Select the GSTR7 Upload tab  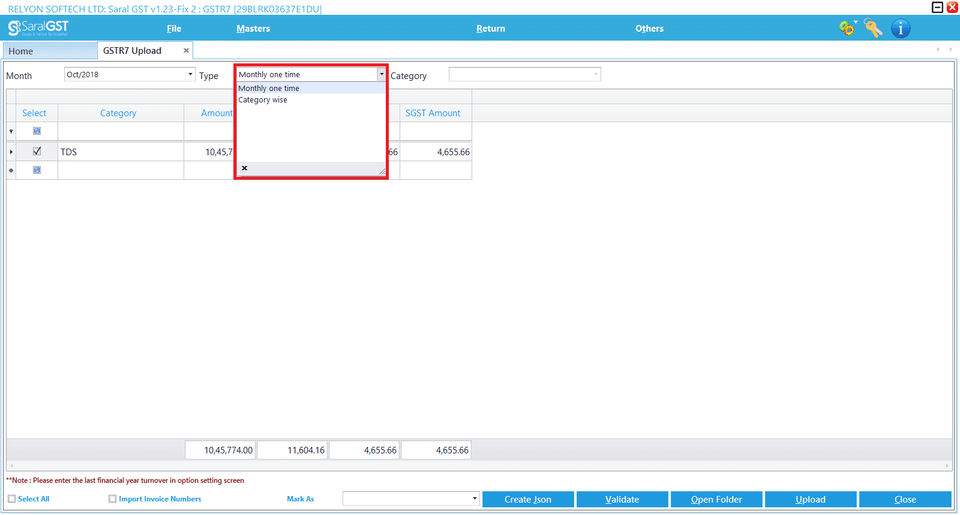(132, 51)
